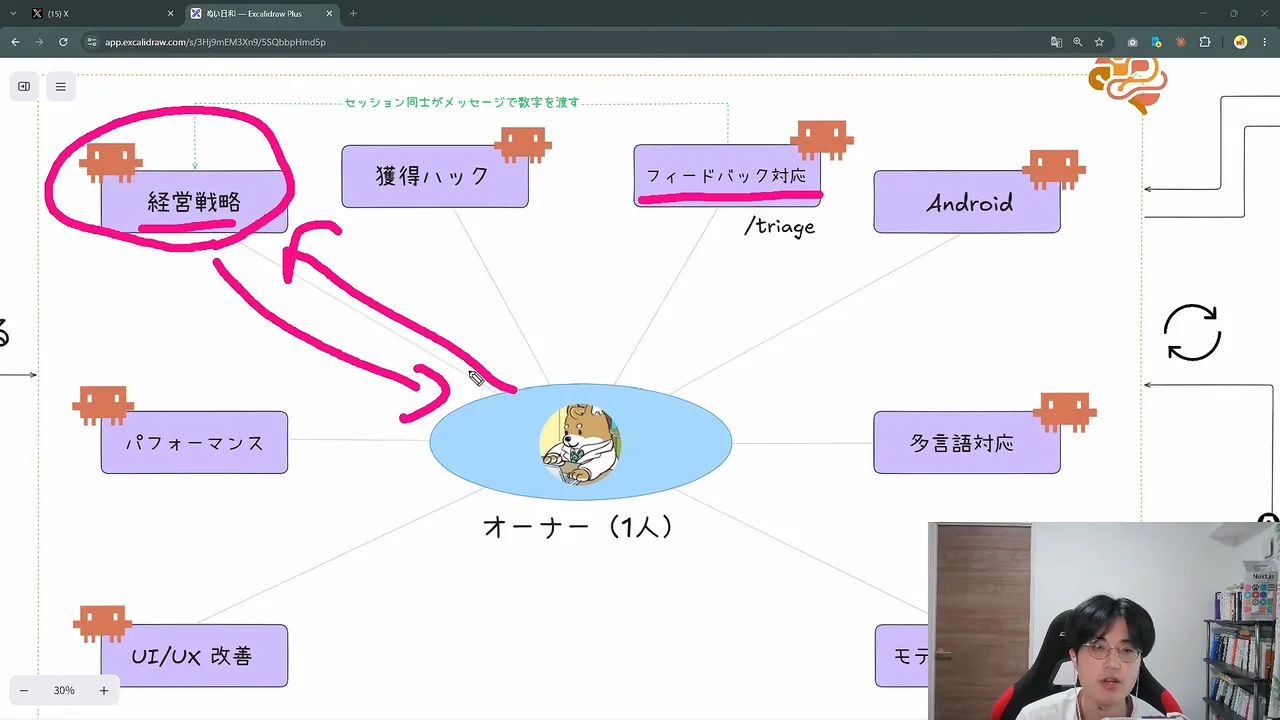Open the Extensions puzzle-piece menu
This screenshot has height=720, width=1280.
pos(1204,42)
